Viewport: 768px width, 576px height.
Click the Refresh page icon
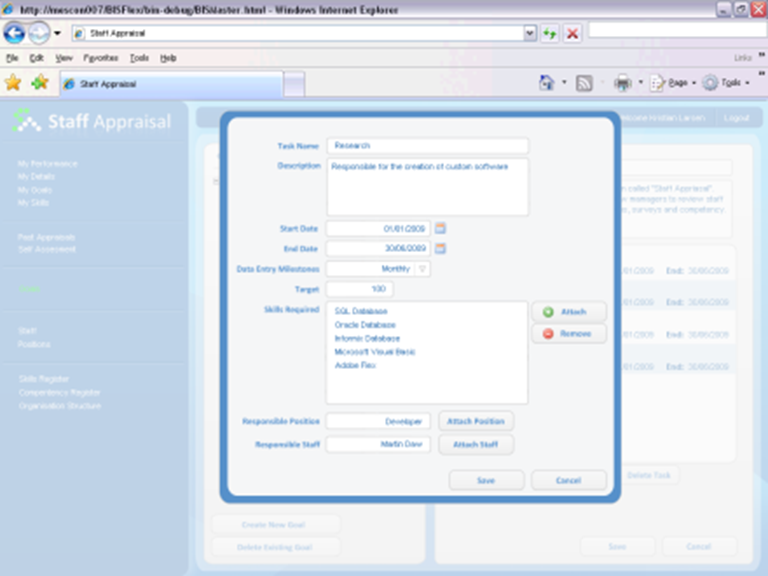pyautogui.click(x=550, y=33)
